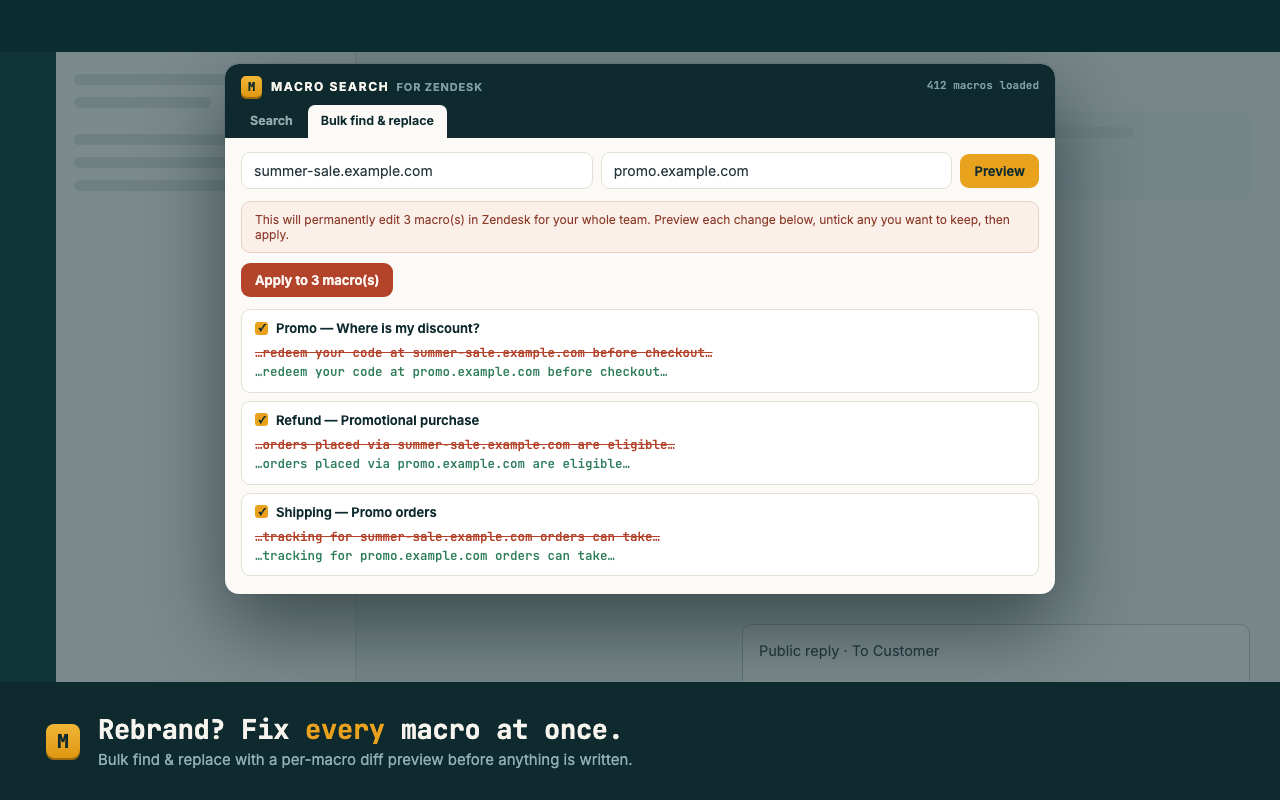The width and height of the screenshot is (1280, 800).
Task: Click 'Public reply · To Customer' in background window
Action: pyautogui.click(x=849, y=651)
